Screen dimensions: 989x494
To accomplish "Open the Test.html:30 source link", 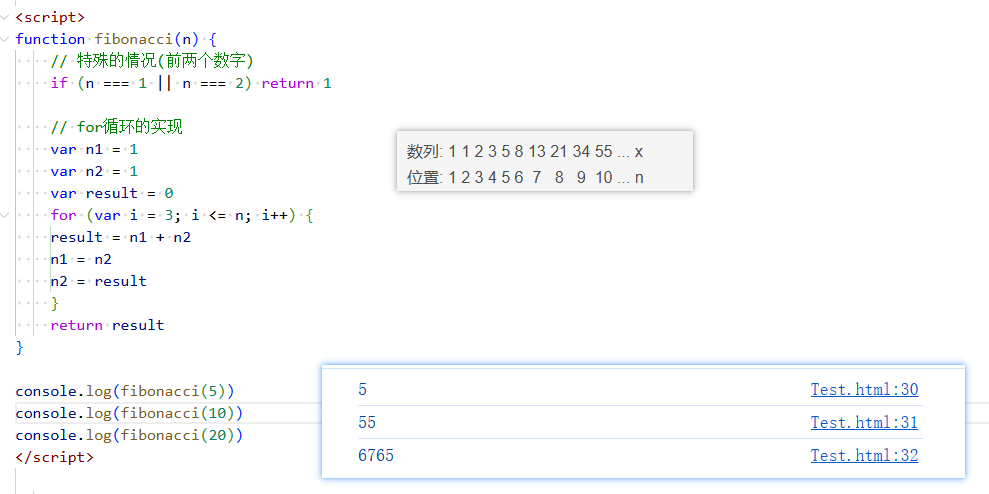I will click(x=864, y=390).
